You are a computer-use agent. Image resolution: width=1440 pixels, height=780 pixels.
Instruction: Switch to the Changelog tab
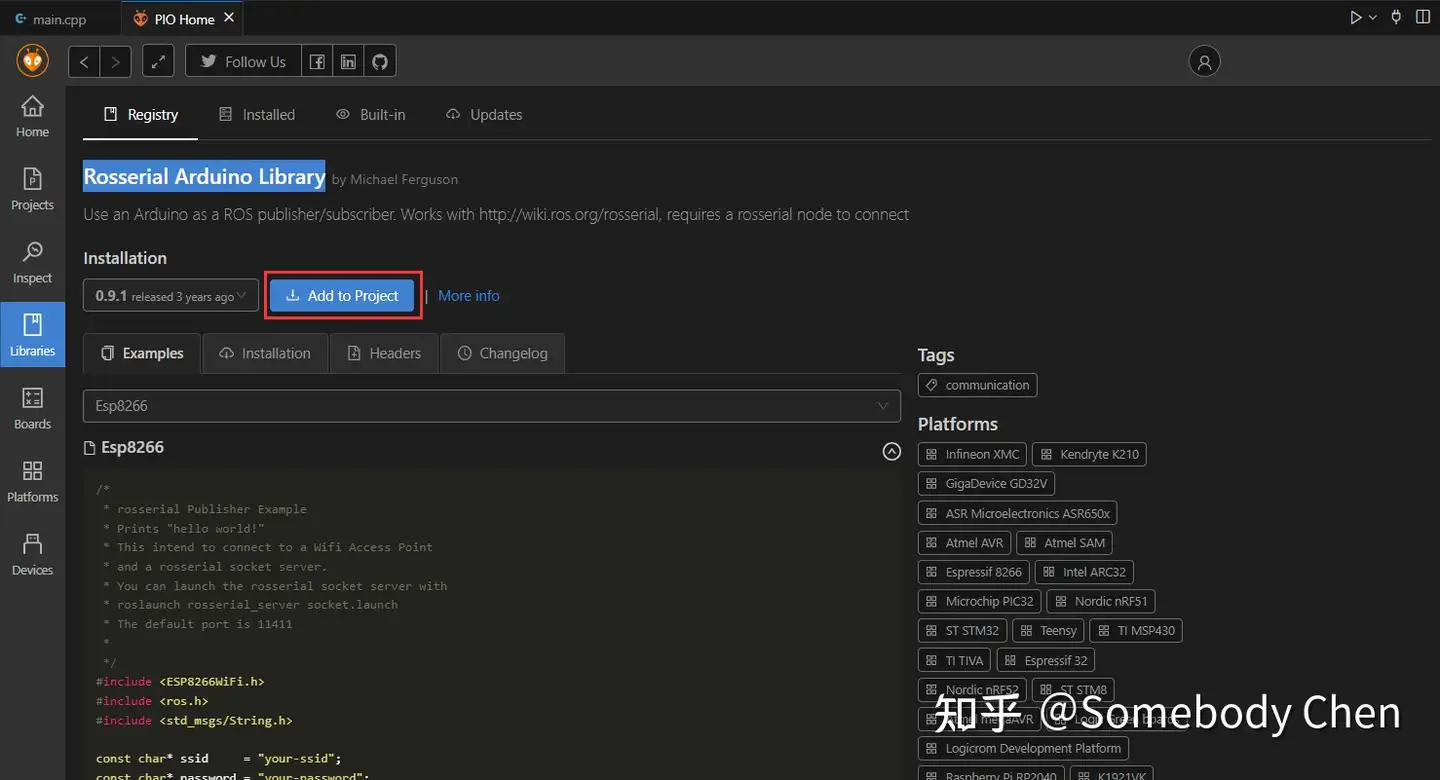[x=502, y=353]
